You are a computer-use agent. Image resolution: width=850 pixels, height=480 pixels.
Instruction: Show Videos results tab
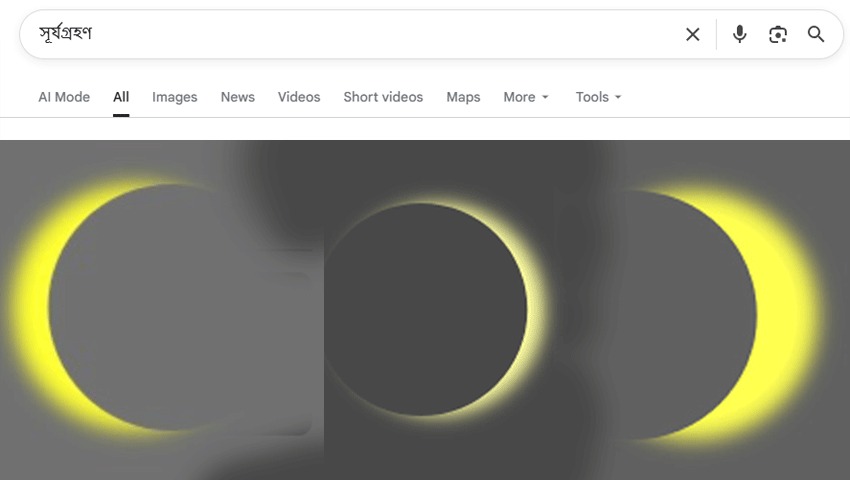pyautogui.click(x=299, y=97)
